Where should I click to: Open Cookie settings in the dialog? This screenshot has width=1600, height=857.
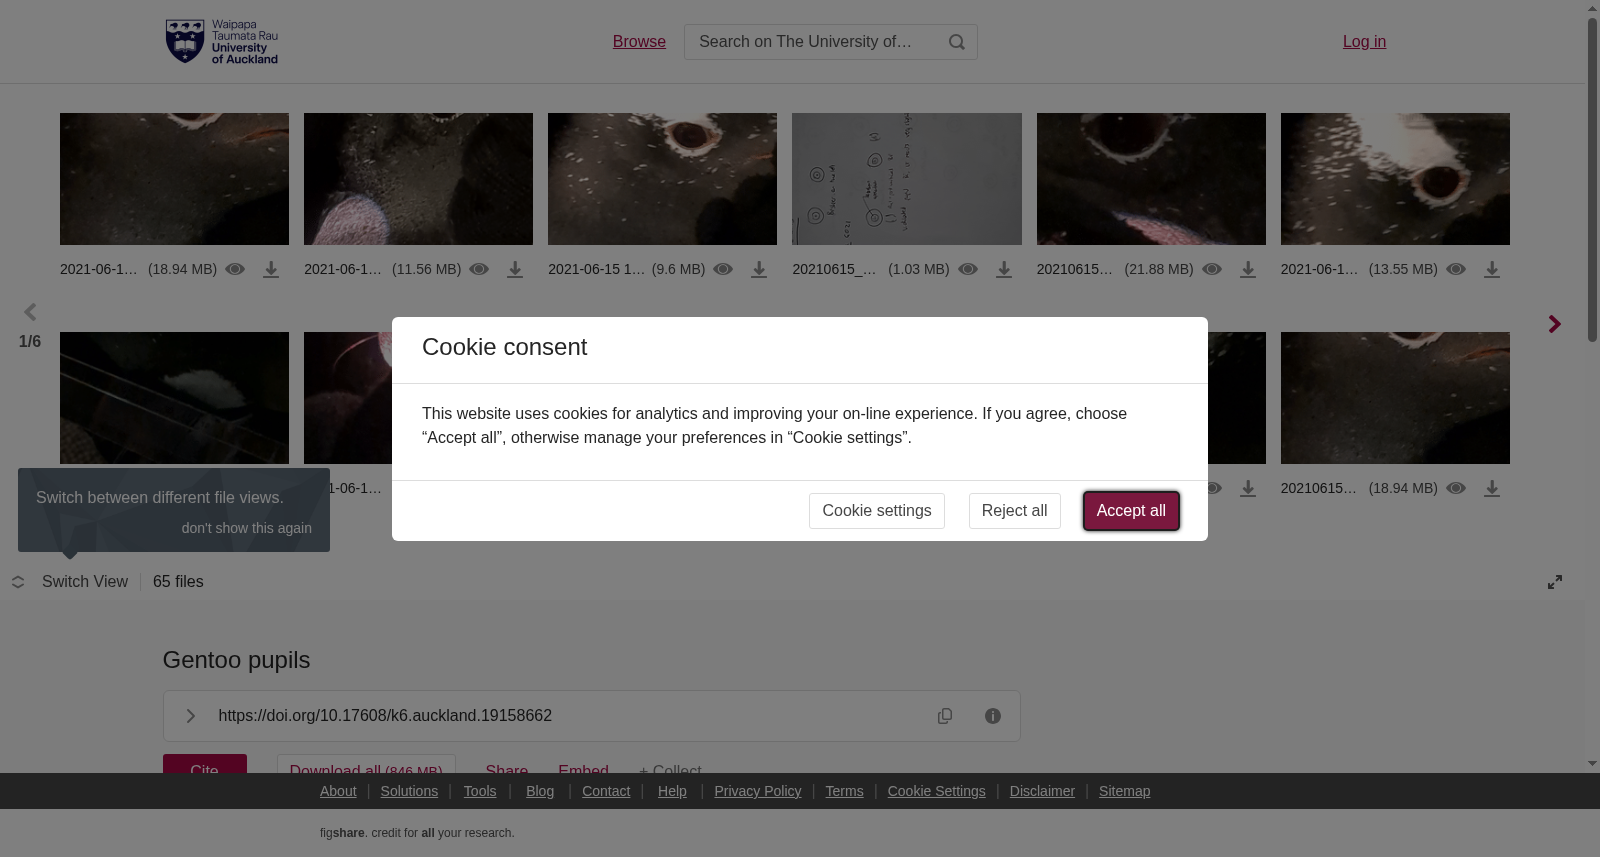click(x=877, y=511)
